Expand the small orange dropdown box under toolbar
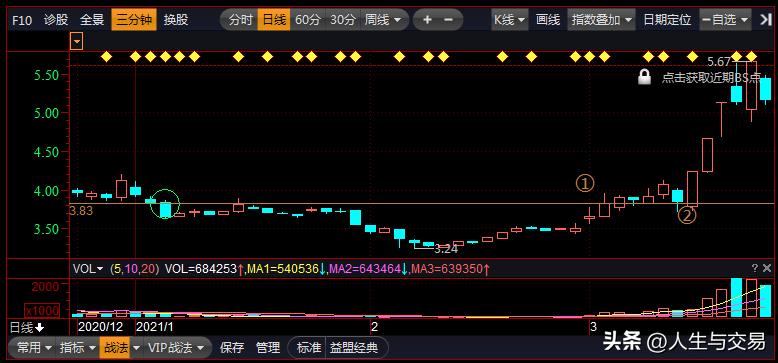The image size is (778, 363). click(76, 42)
